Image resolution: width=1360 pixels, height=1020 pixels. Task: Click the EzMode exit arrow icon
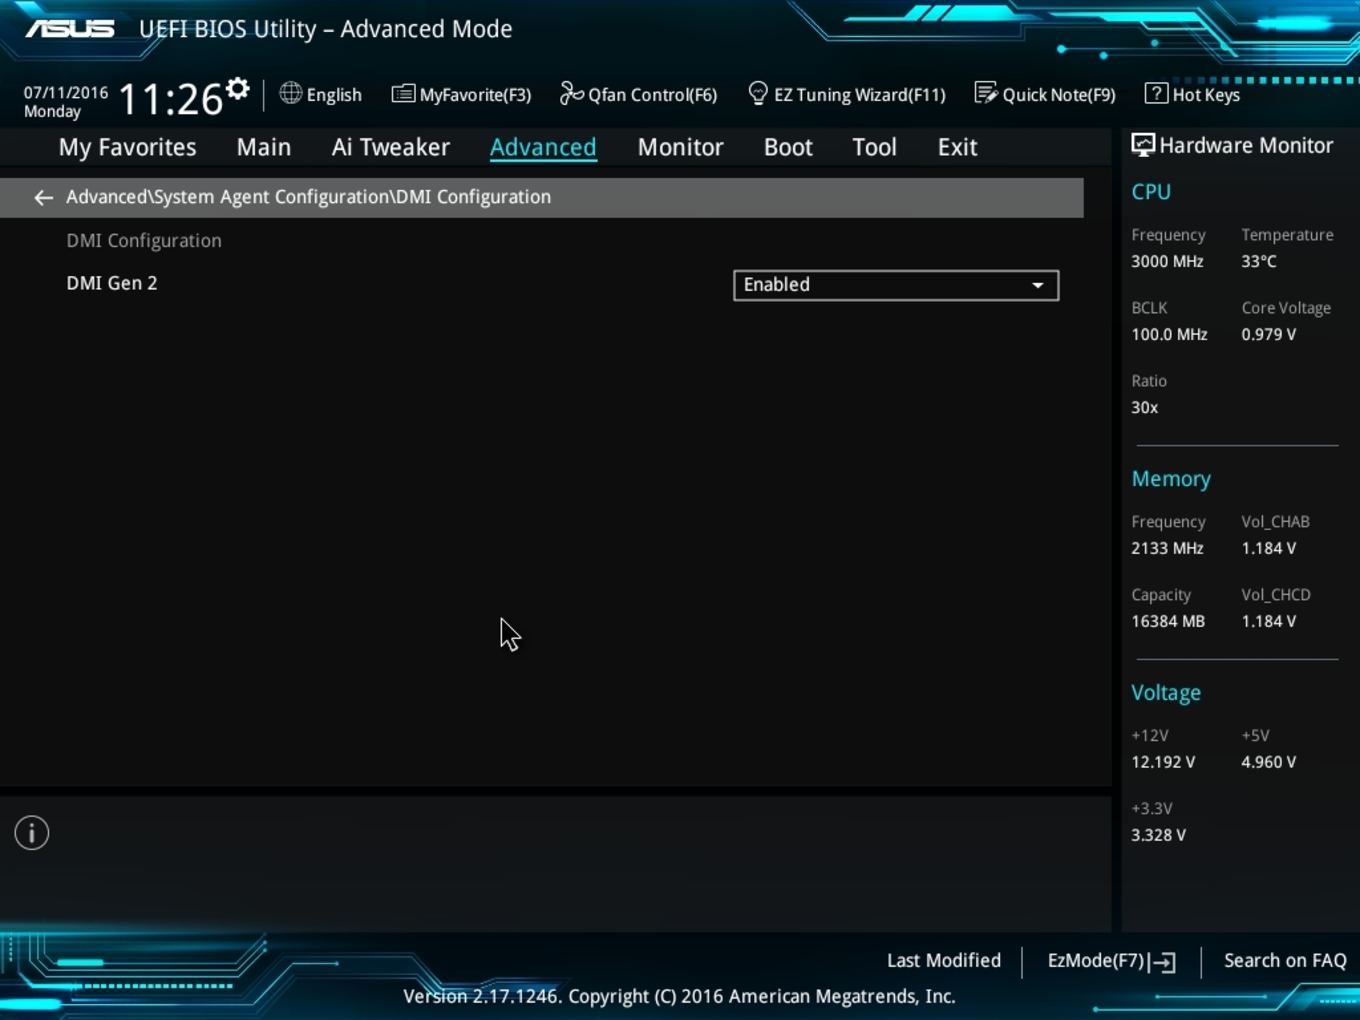click(1164, 962)
